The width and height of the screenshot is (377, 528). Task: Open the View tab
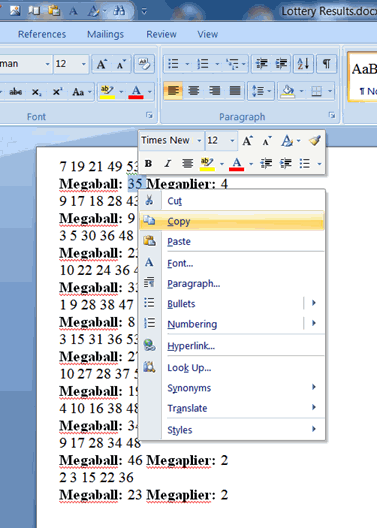tap(207, 34)
